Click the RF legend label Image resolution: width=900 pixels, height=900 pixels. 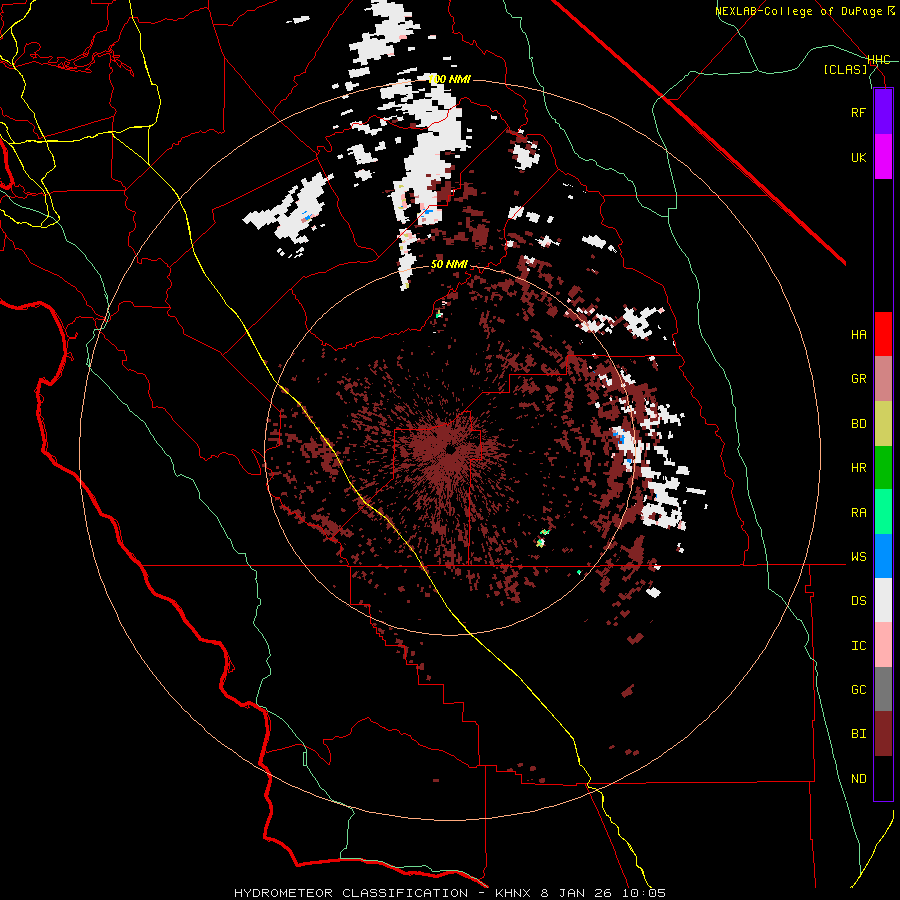858,112
